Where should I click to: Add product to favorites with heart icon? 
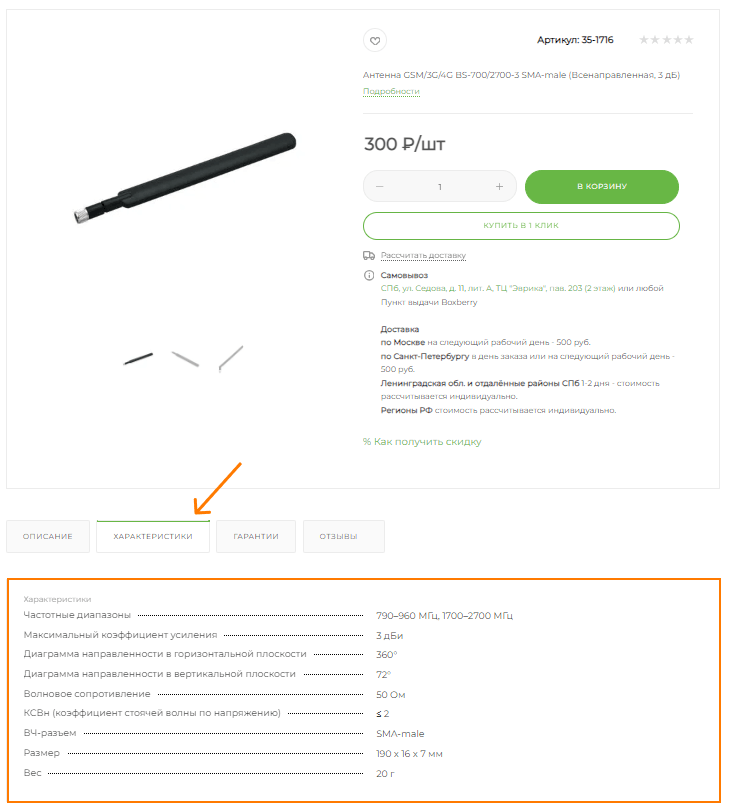(375, 40)
